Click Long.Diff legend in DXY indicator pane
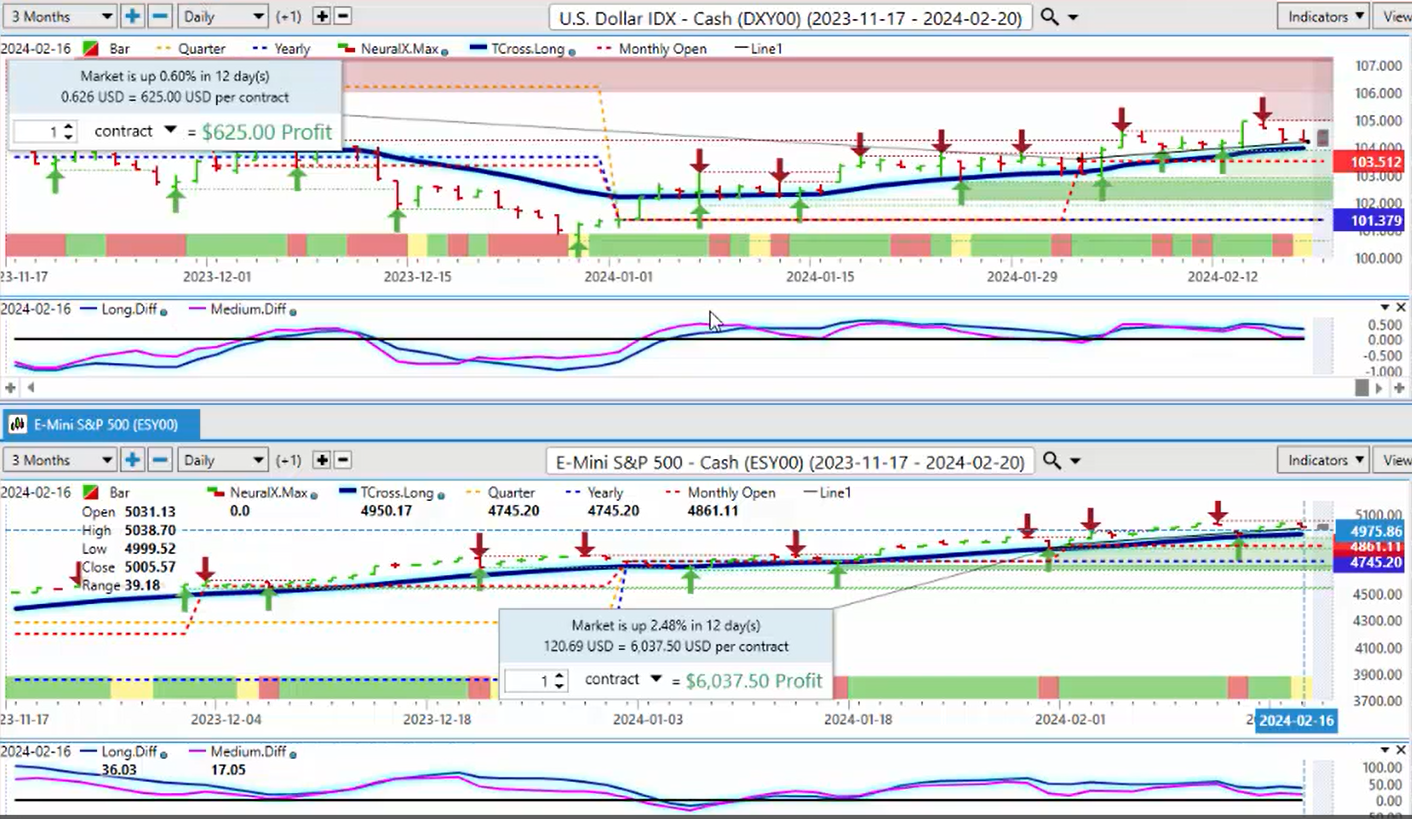This screenshot has height=819, width=1412. pyautogui.click(x=125, y=310)
